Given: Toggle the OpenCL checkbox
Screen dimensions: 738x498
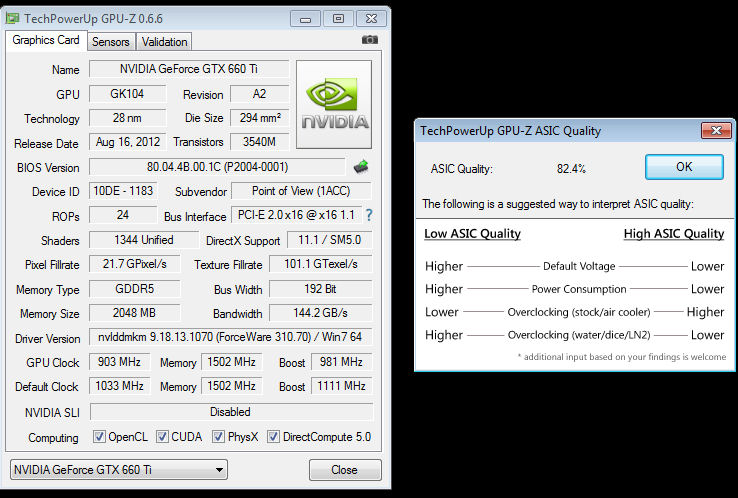Looking at the screenshot, I should (99, 437).
